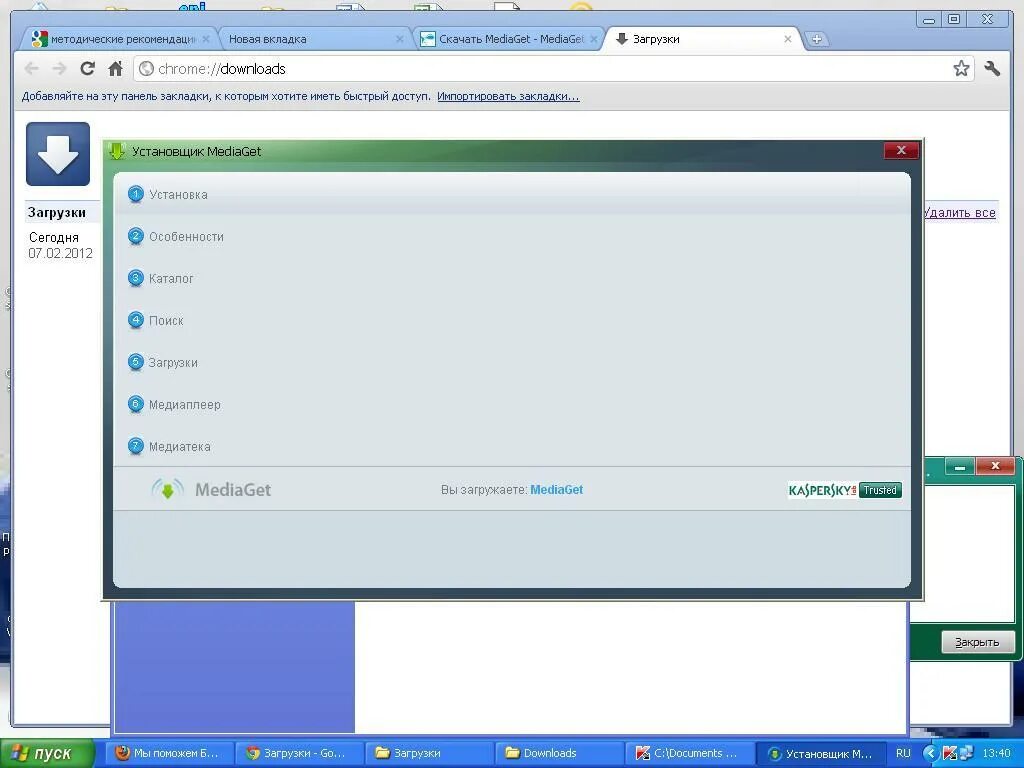
Task: Click 'Импортировать закладки...' link
Action: click(x=508, y=97)
